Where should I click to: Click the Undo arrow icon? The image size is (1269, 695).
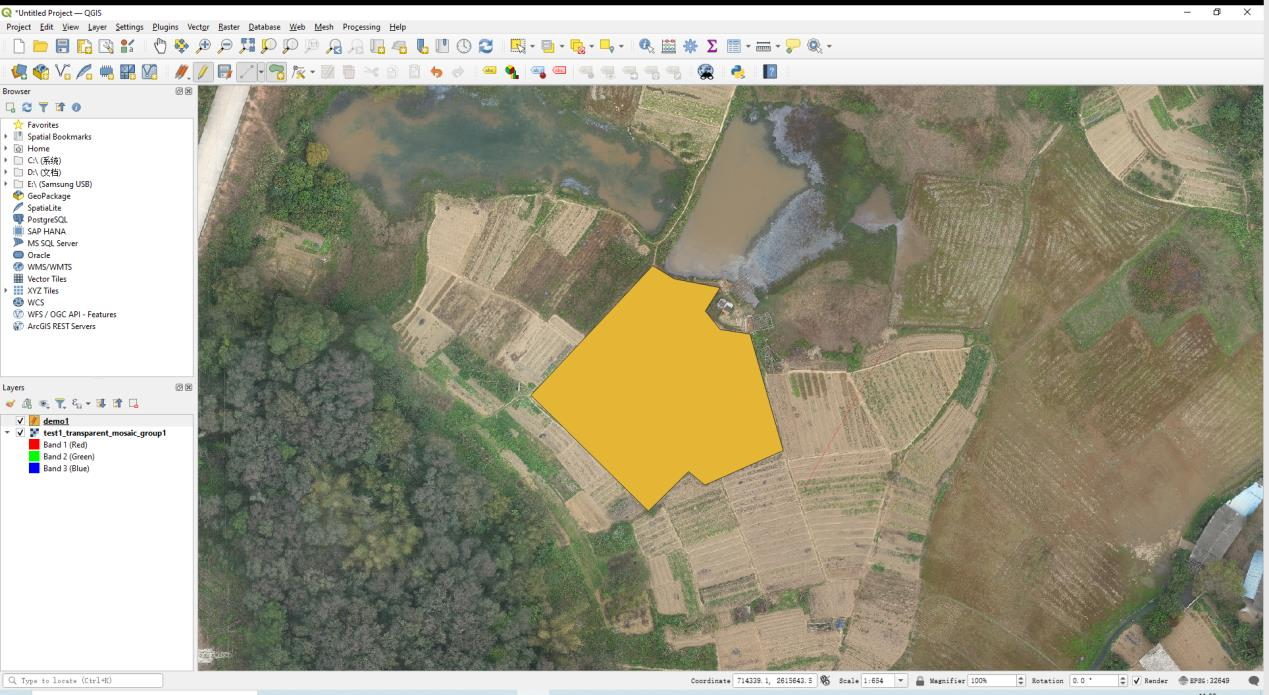436,72
